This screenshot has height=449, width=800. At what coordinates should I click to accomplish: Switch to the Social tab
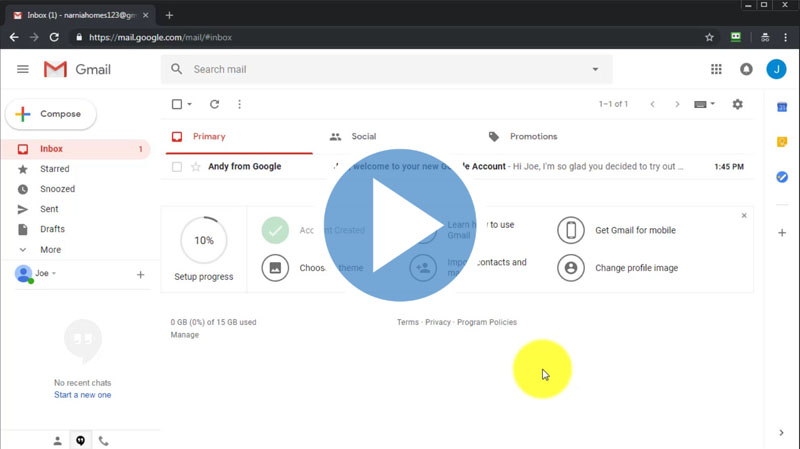(363, 136)
